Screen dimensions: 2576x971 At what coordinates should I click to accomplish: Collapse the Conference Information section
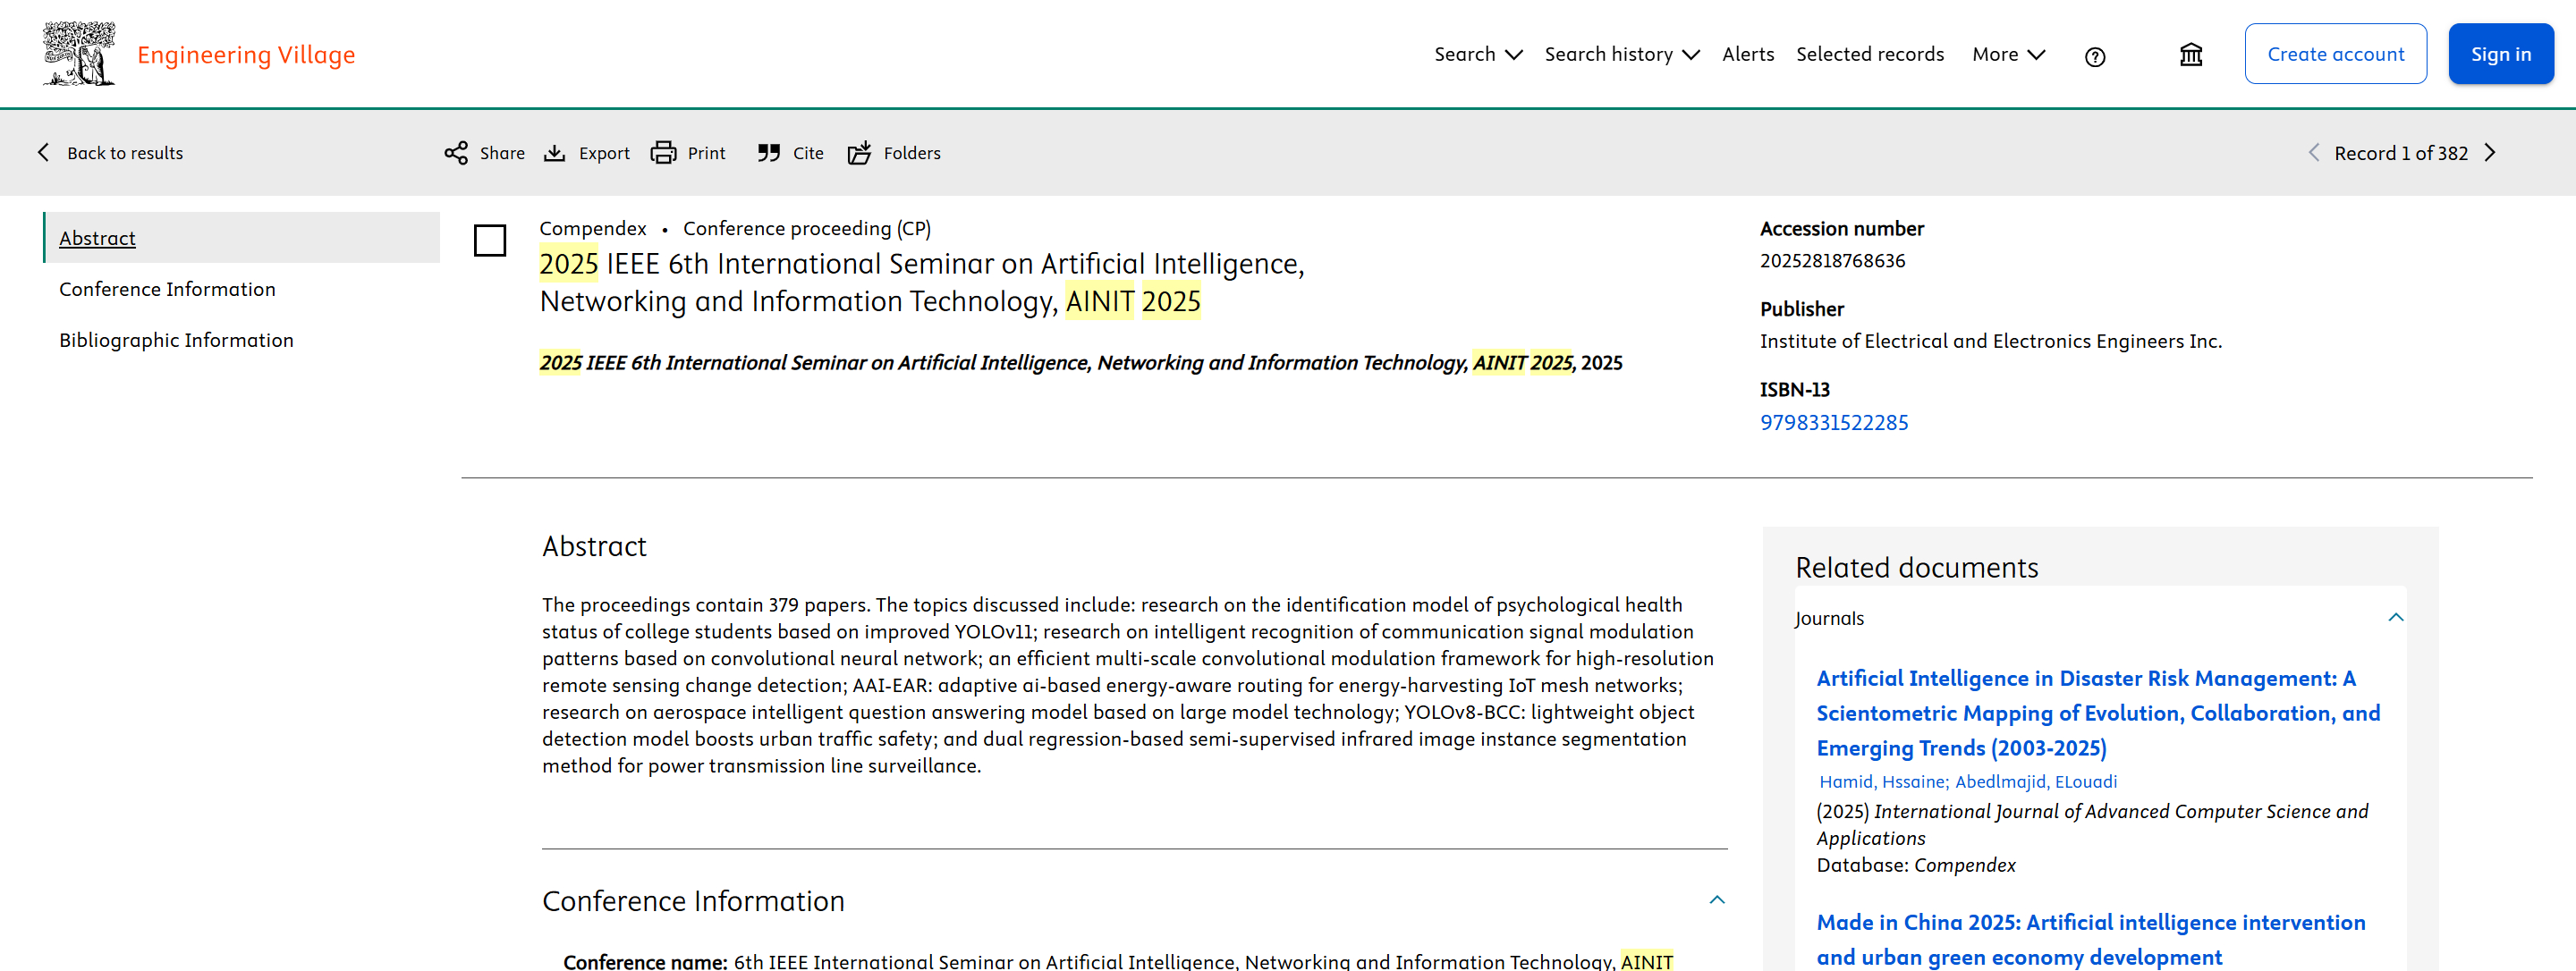[x=1716, y=900]
